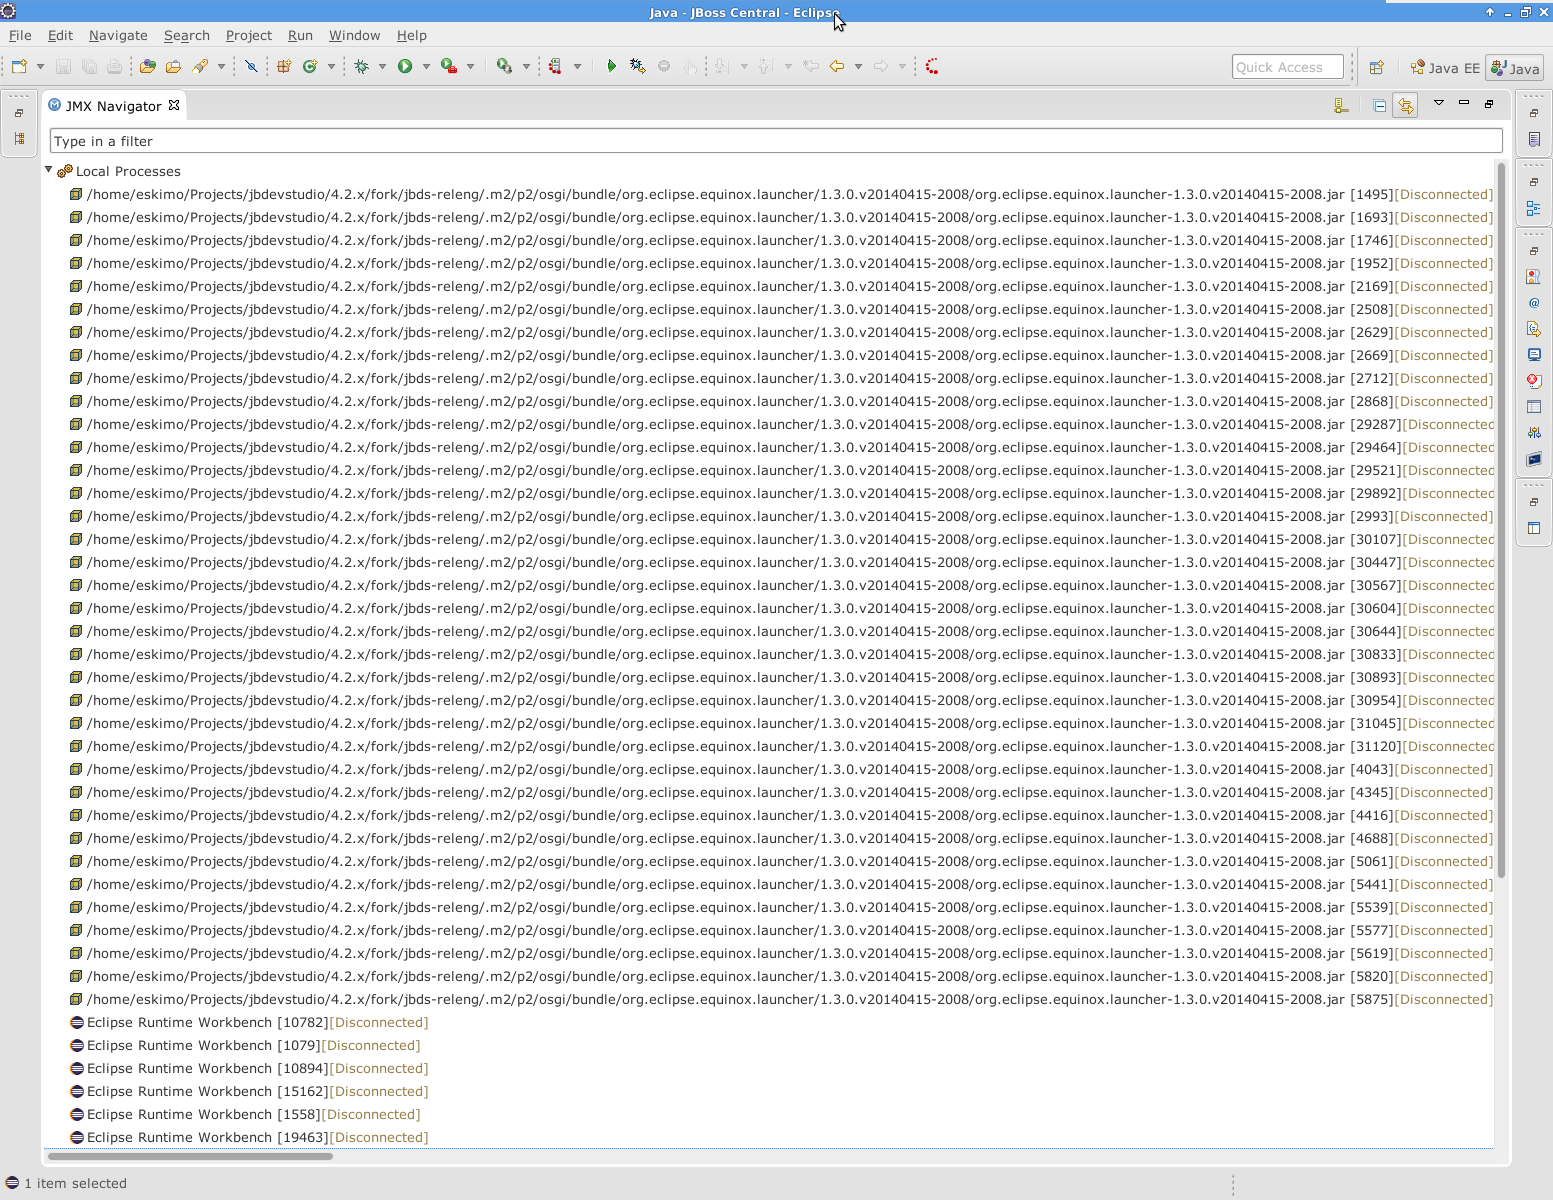Open the JMX Navigator View Menu triangle
The width and height of the screenshot is (1553, 1200).
(x=1439, y=103)
